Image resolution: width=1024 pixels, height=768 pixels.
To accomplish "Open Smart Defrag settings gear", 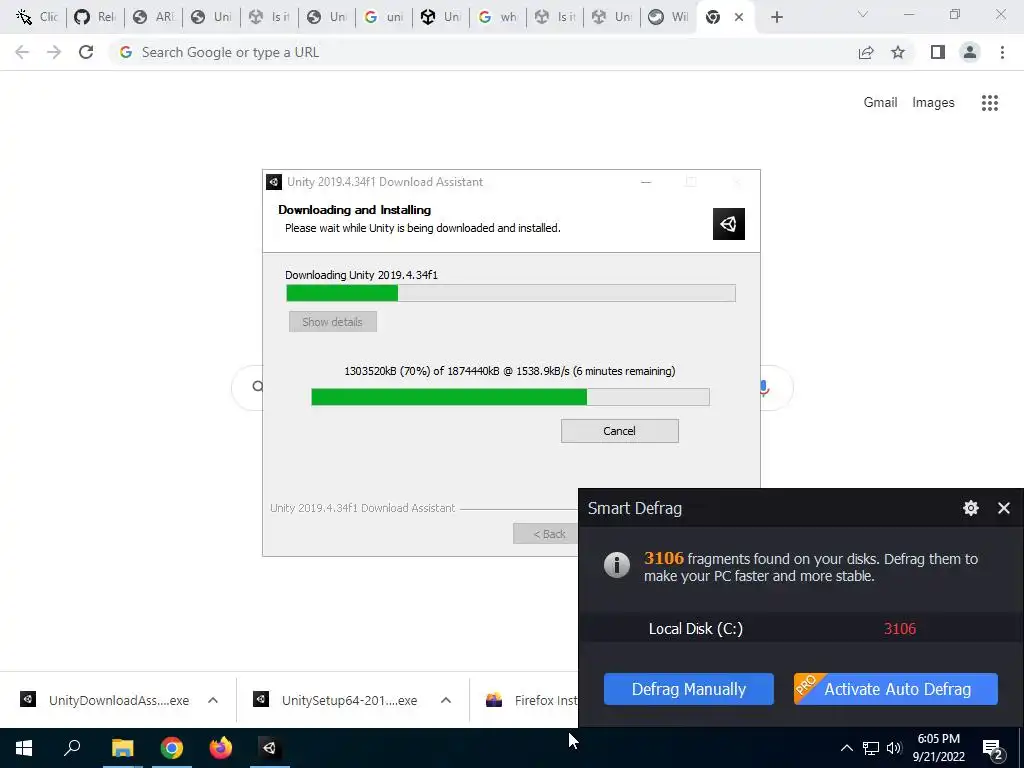I will 970,508.
